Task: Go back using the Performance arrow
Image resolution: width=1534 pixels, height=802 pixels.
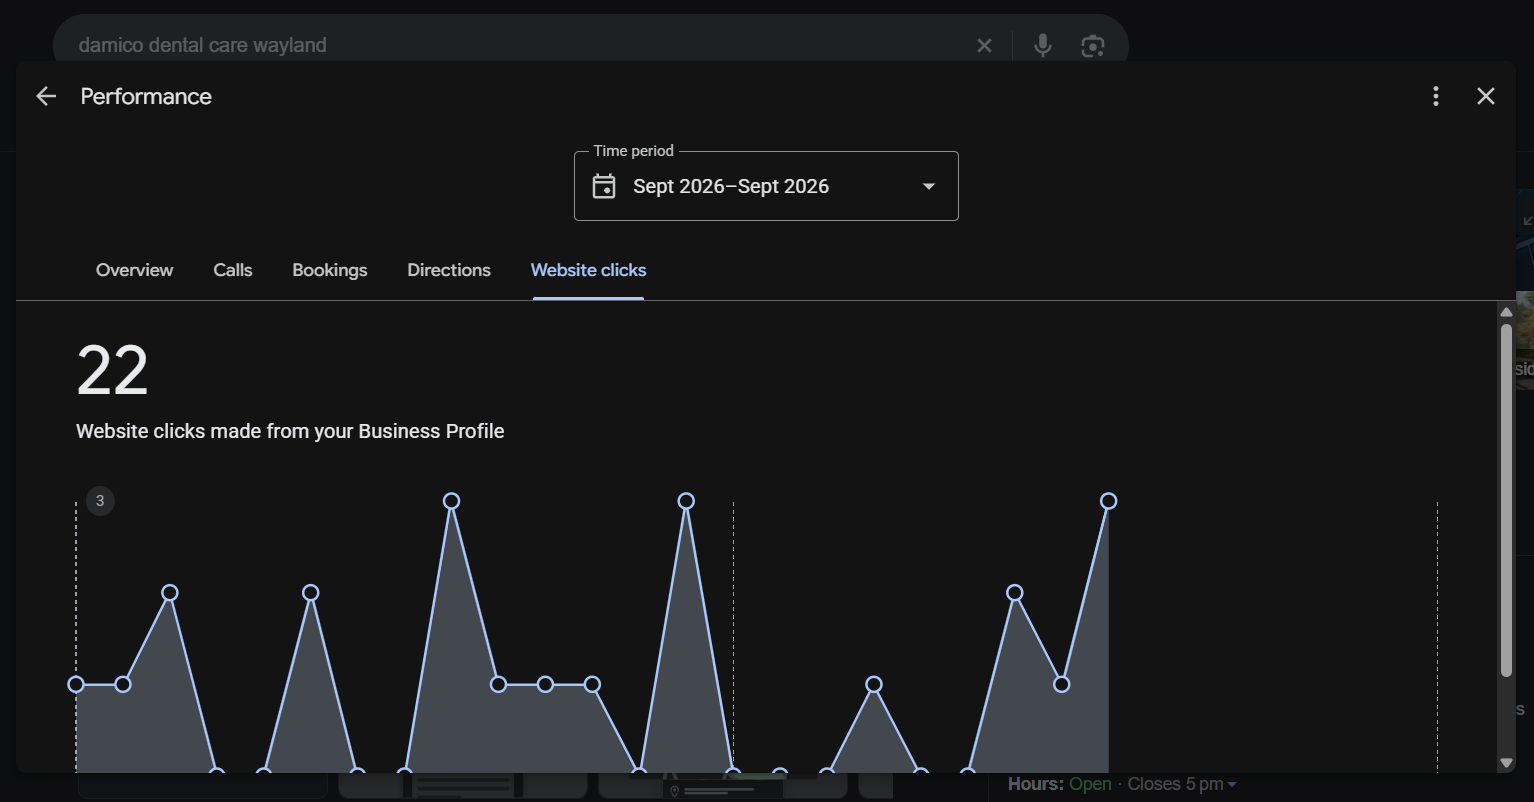Action: pyautogui.click(x=45, y=96)
